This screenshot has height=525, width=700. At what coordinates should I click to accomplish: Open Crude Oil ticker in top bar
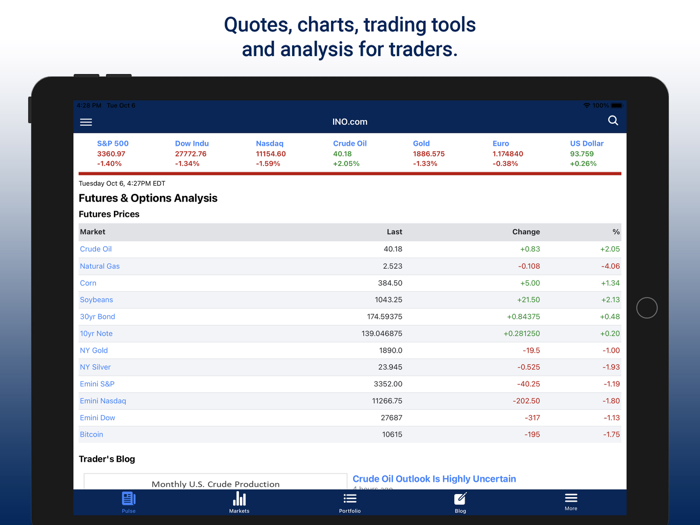350,153
